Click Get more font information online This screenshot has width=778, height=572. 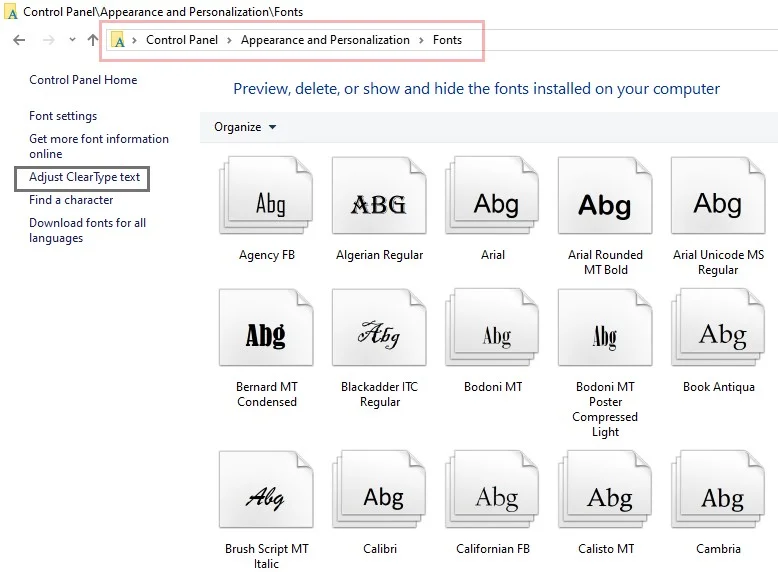click(x=99, y=146)
